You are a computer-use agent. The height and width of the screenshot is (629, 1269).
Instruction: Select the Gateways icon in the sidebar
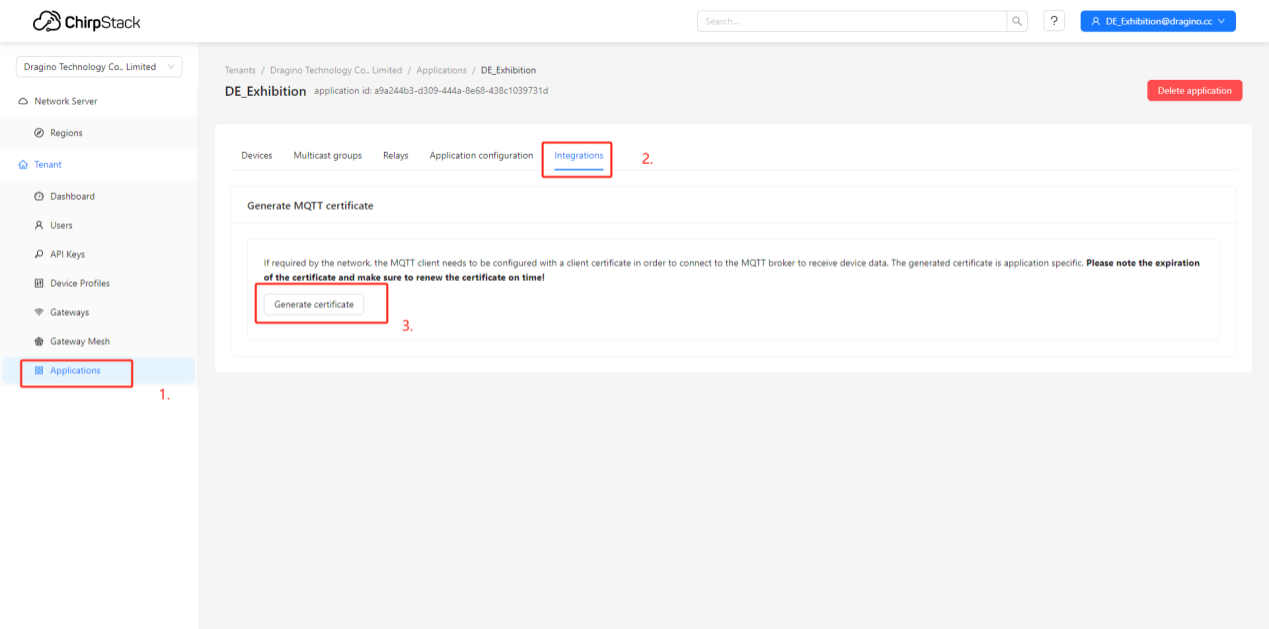(38, 311)
